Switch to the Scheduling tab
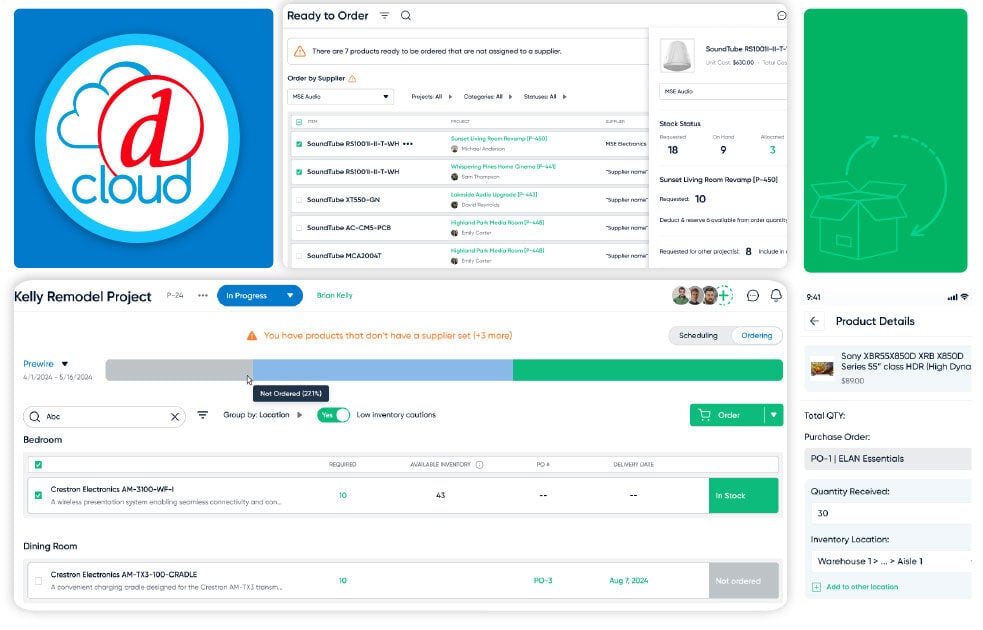This screenshot has height=630, width=983. (697, 335)
